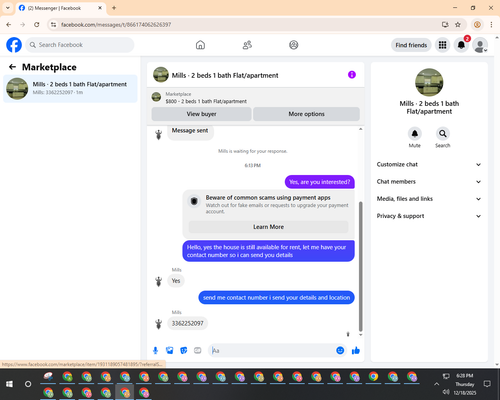Click the browser back arrow
Screen dimensions: 500x400
(x=9, y=25)
